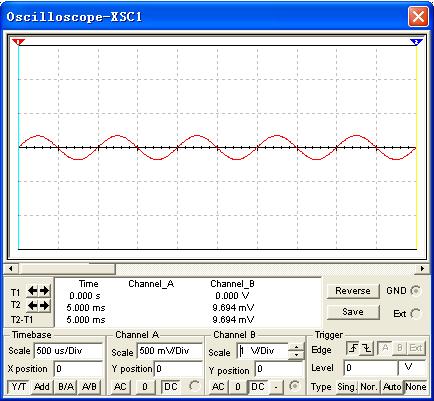Image resolution: width=434 pixels, height=401 pixels.
Task: Click the horizontal scrollbar right arrow
Action: [x=423, y=268]
